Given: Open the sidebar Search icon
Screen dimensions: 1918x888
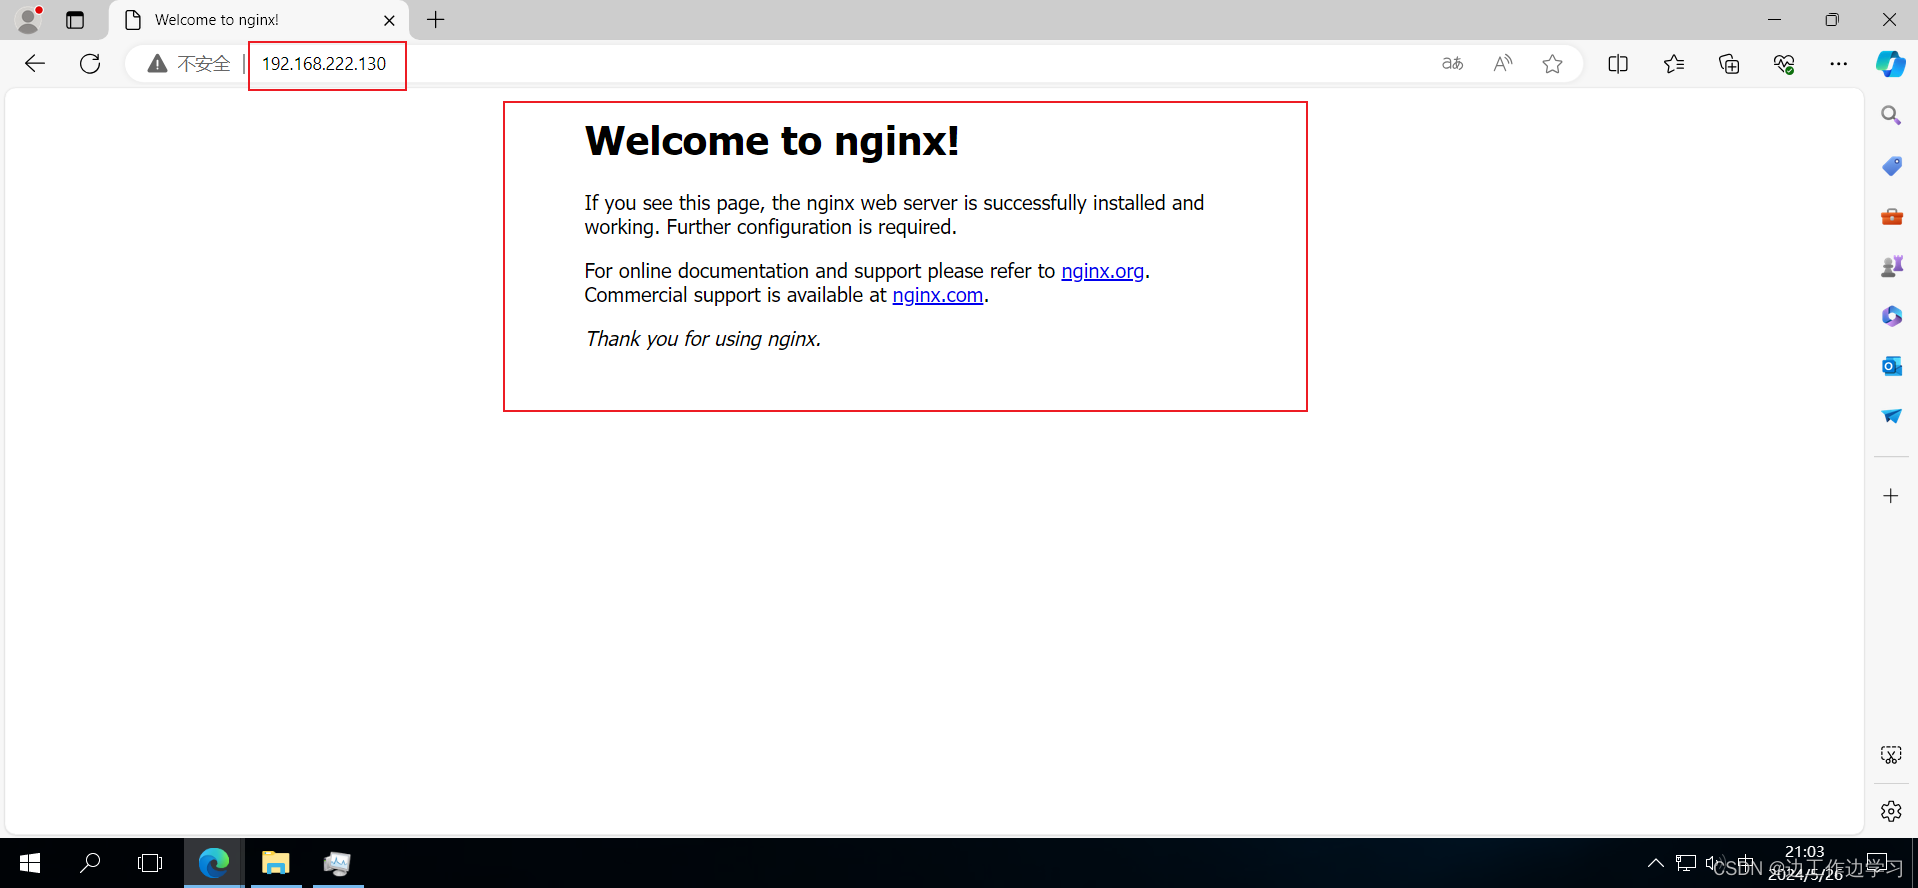Looking at the screenshot, I should (x=1891, y=116).
